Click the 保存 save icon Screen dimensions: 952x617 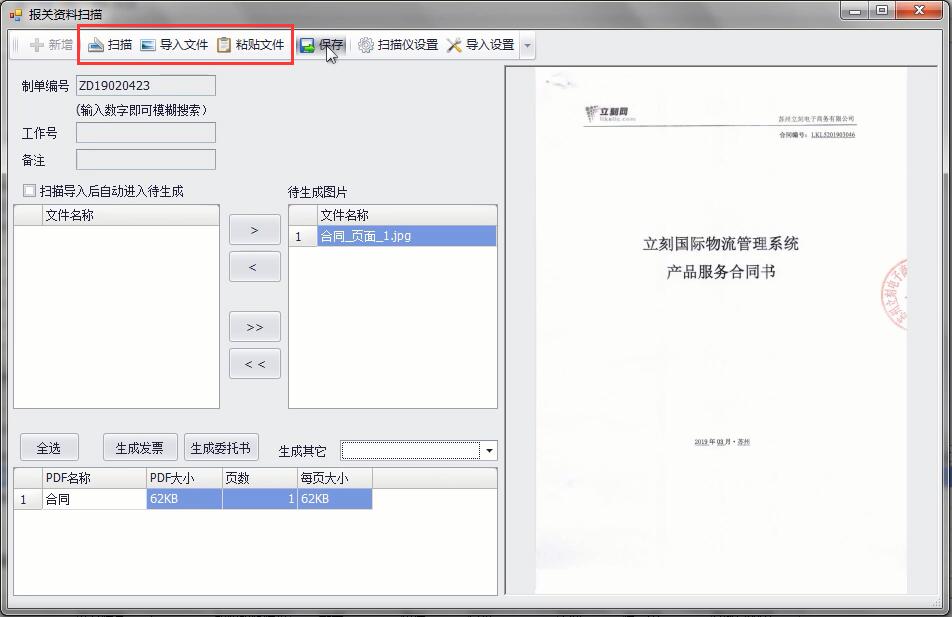(308, 45)
